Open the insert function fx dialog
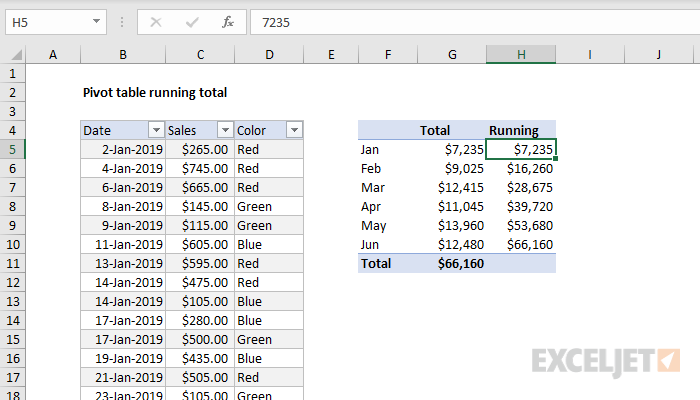The height and width of the screenshot is (400, 700). (x=228, y=22)
